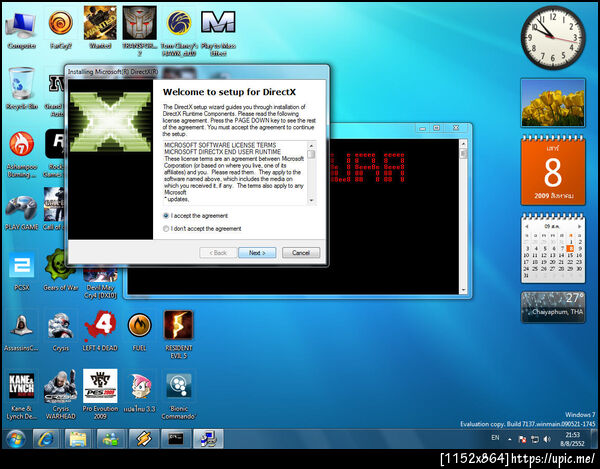Select the Wanted game desktop icon

pyautogui.click(x=100, y=29)
